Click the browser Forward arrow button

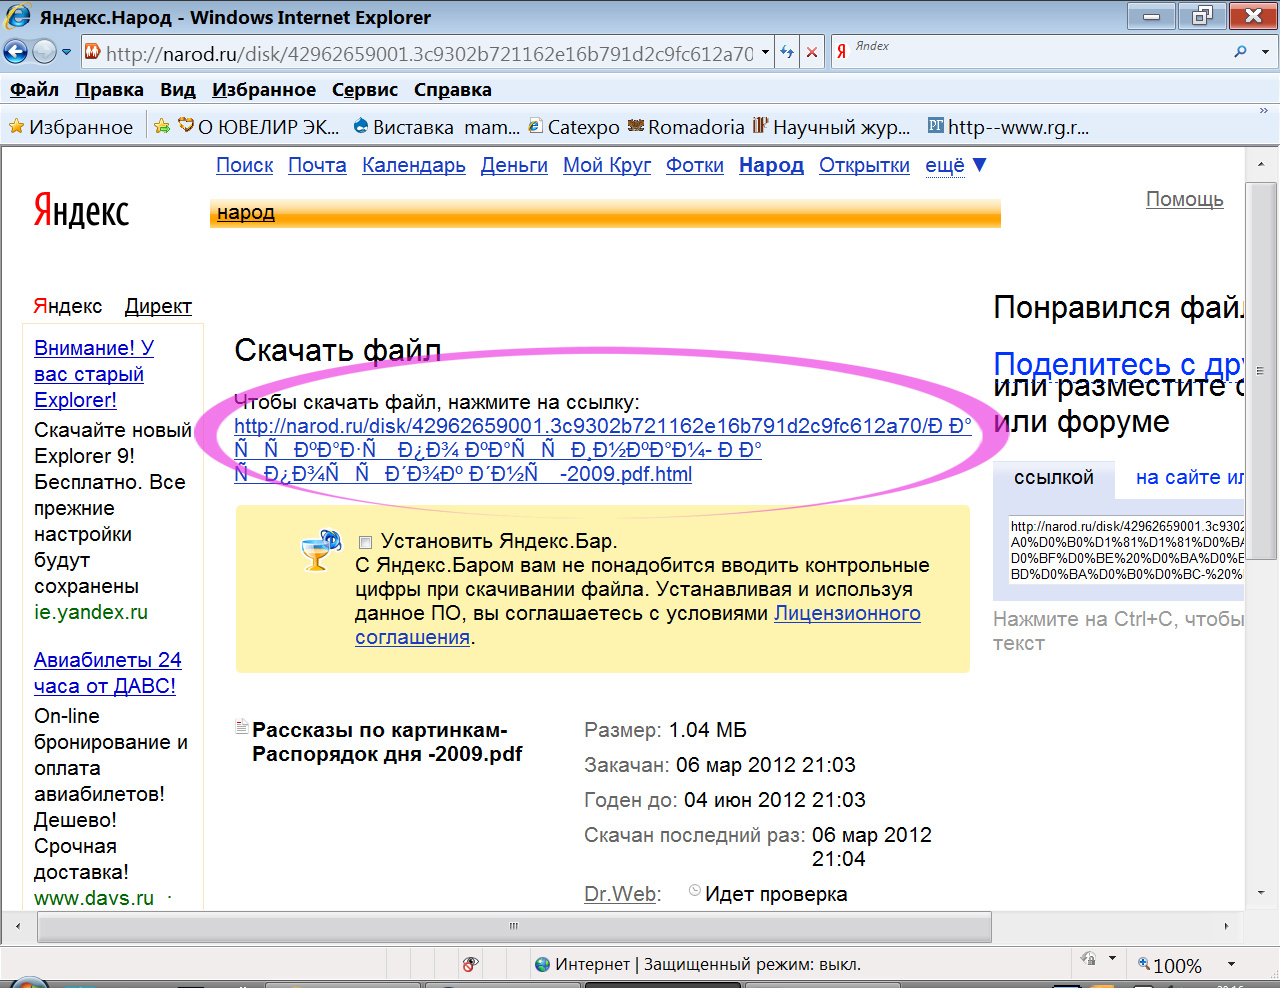44,52
